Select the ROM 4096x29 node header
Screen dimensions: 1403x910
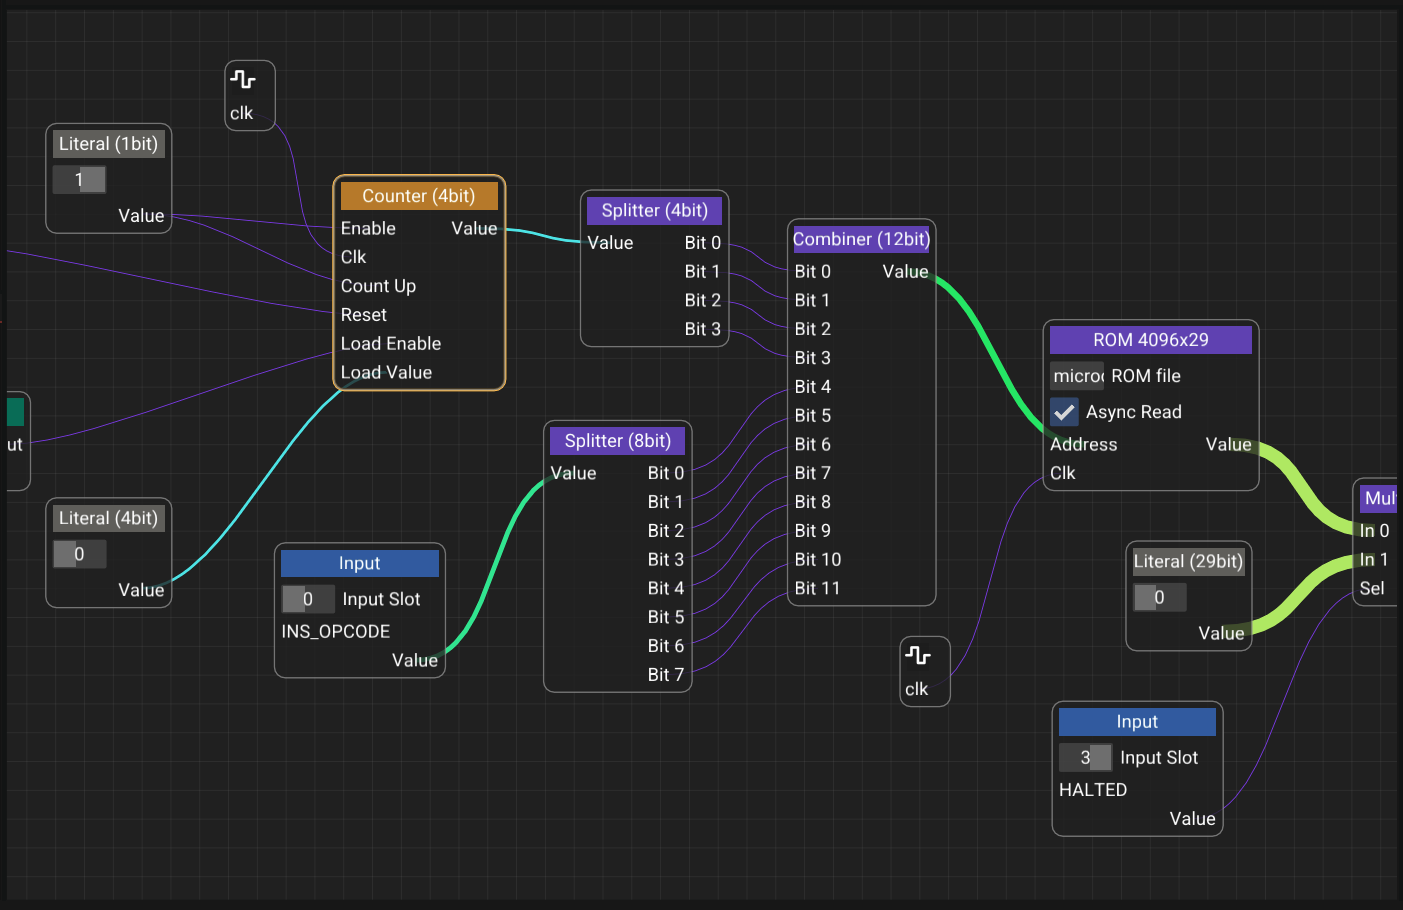tap(1151, 340)
